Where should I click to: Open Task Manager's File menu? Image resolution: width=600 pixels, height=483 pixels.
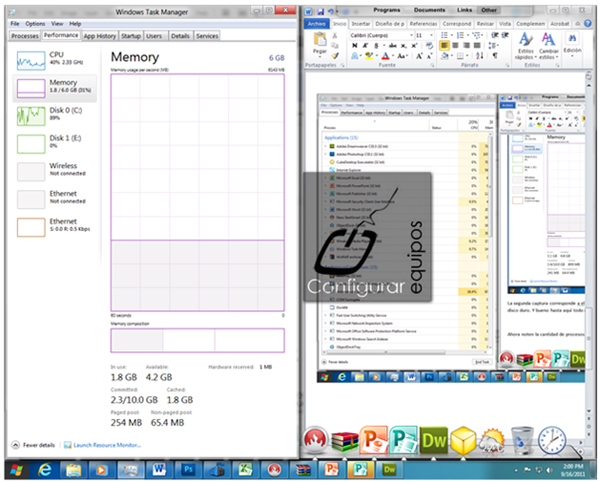coord(15,24)
